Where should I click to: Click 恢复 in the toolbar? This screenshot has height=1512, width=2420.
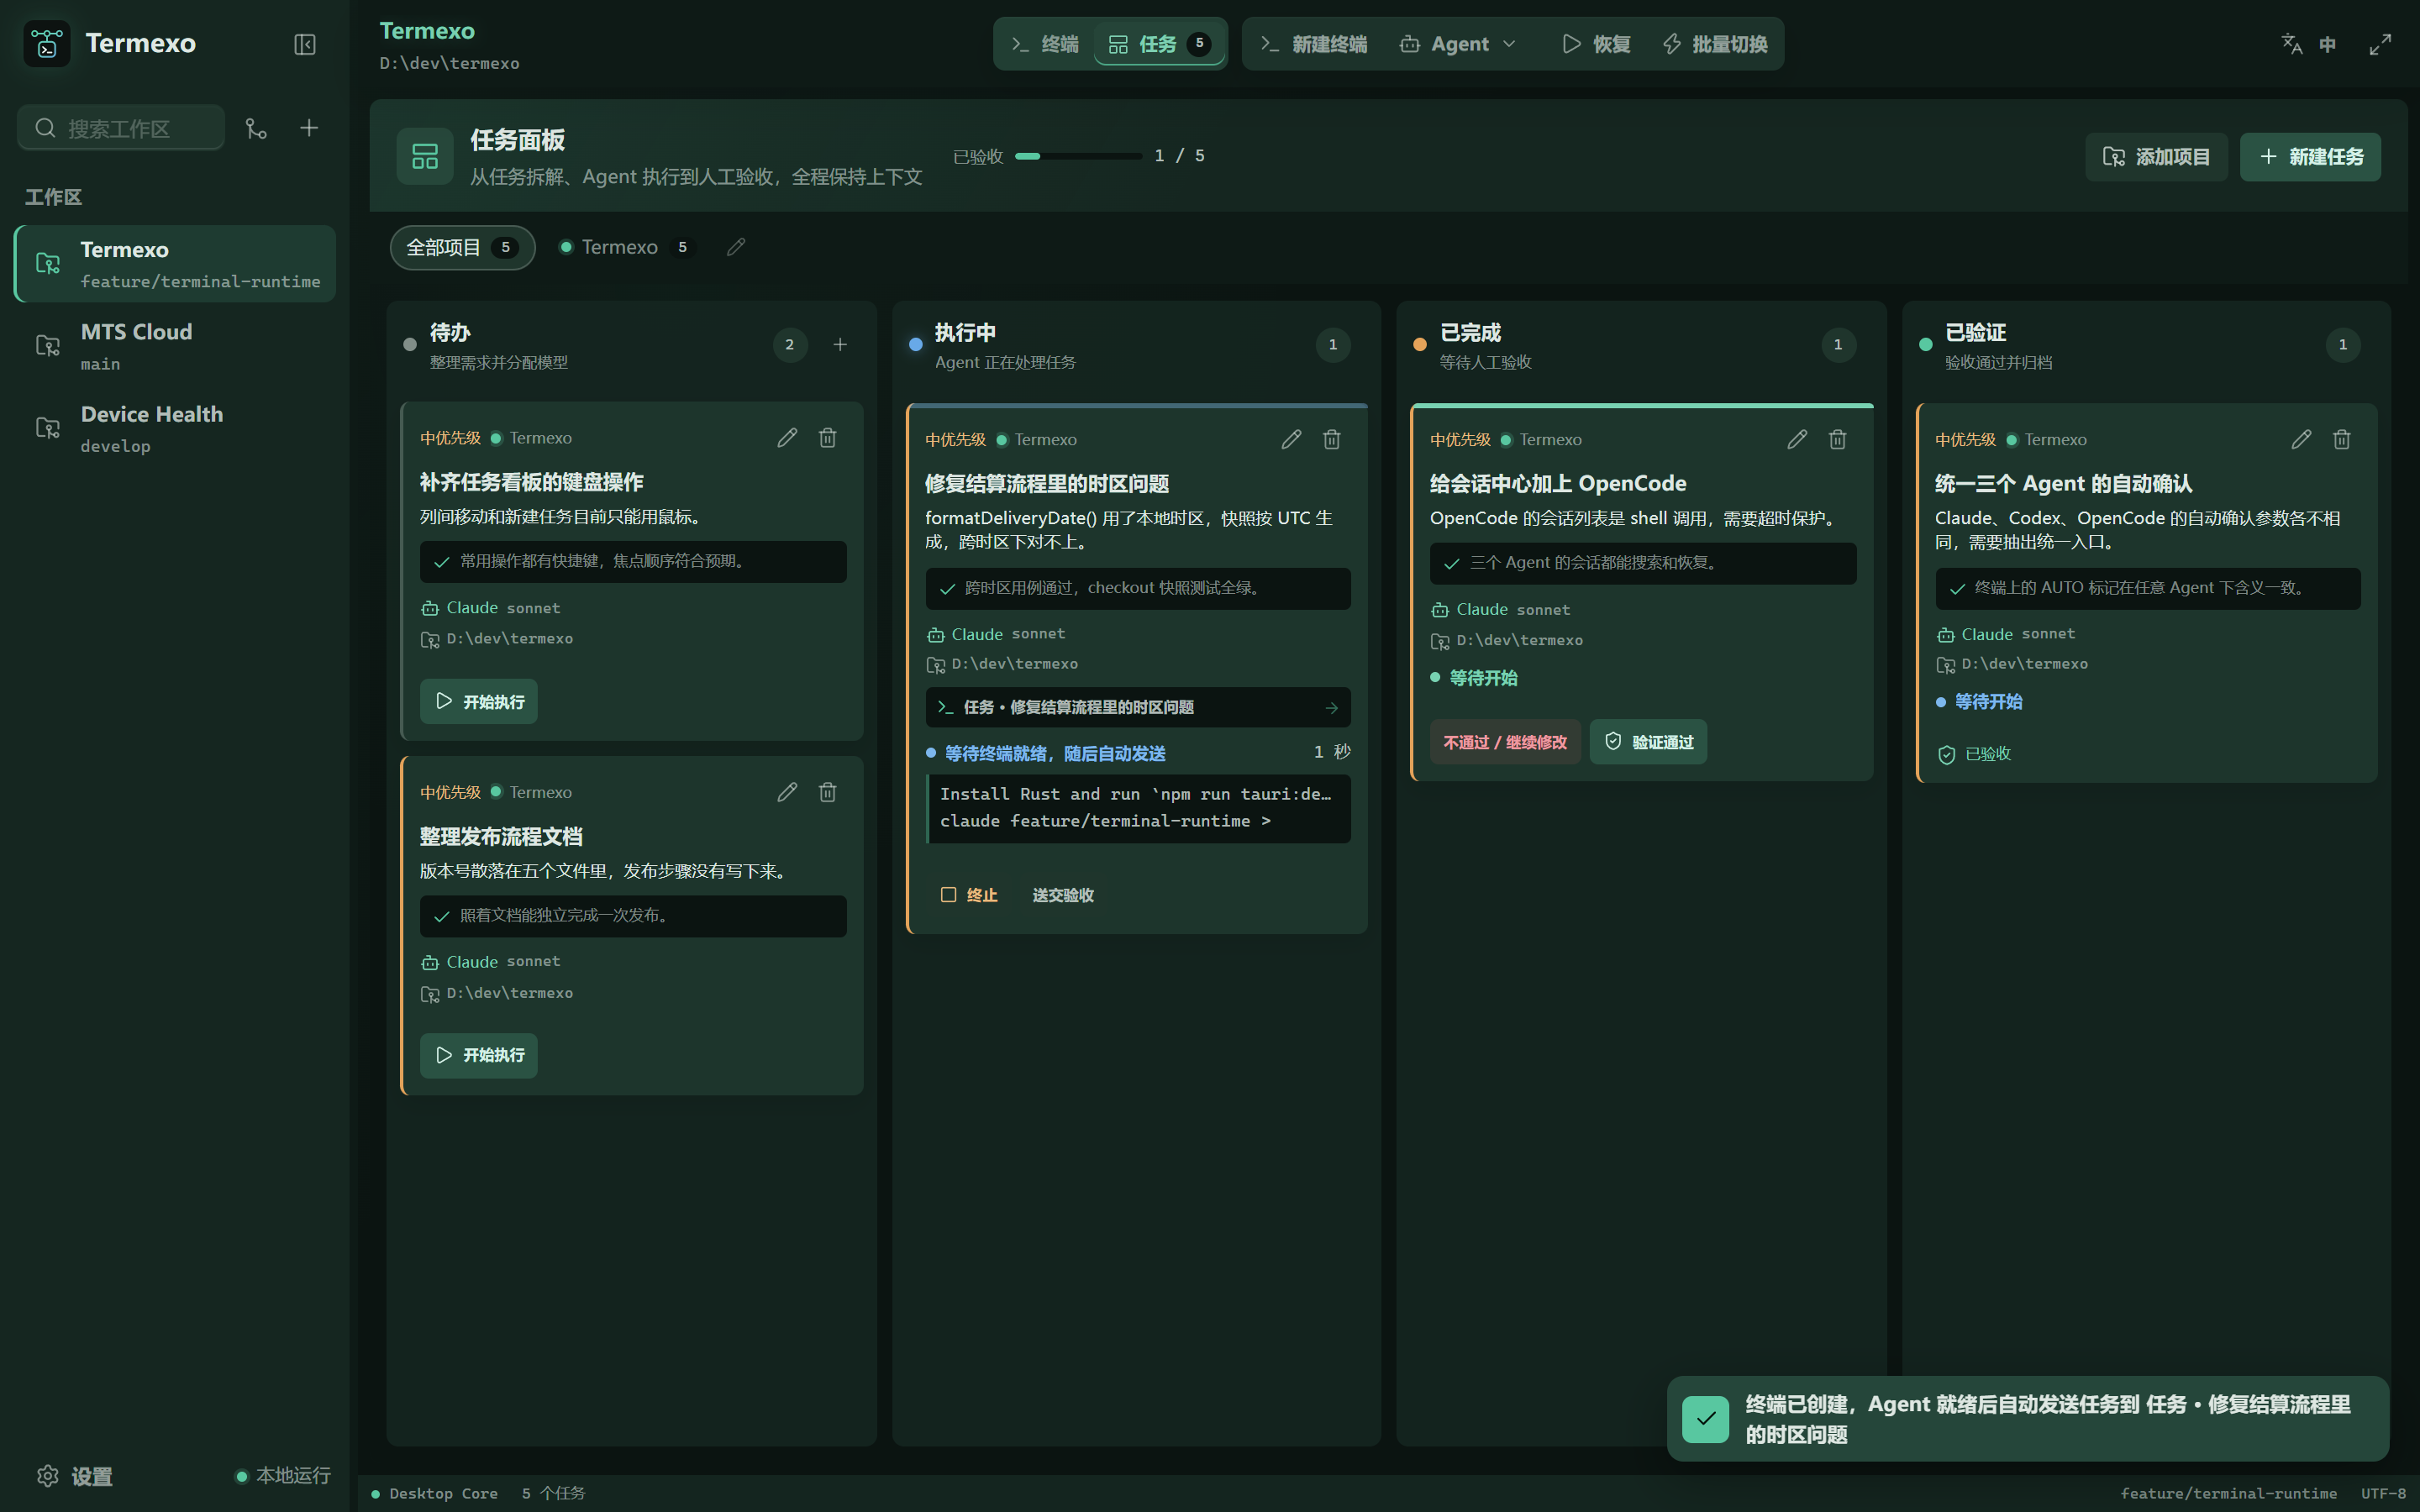(x=1596, y=44)
